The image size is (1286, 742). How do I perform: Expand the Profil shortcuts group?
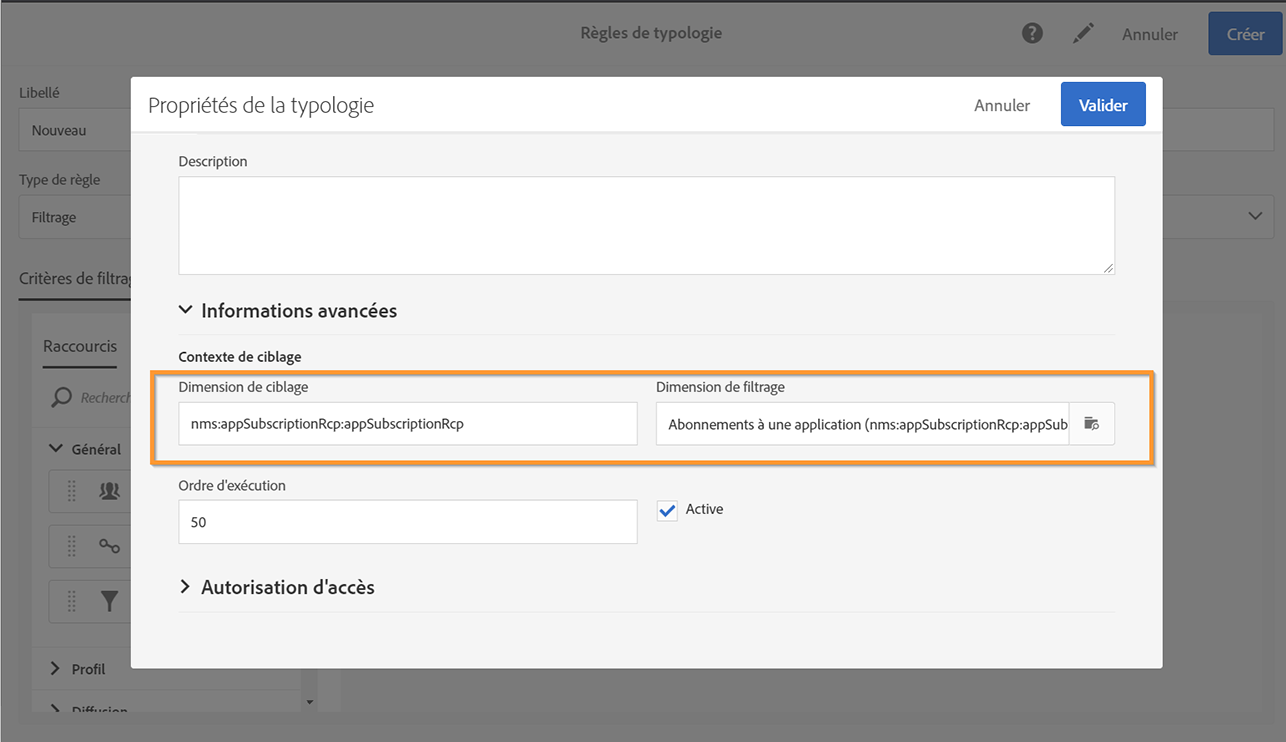pos(56,669)
